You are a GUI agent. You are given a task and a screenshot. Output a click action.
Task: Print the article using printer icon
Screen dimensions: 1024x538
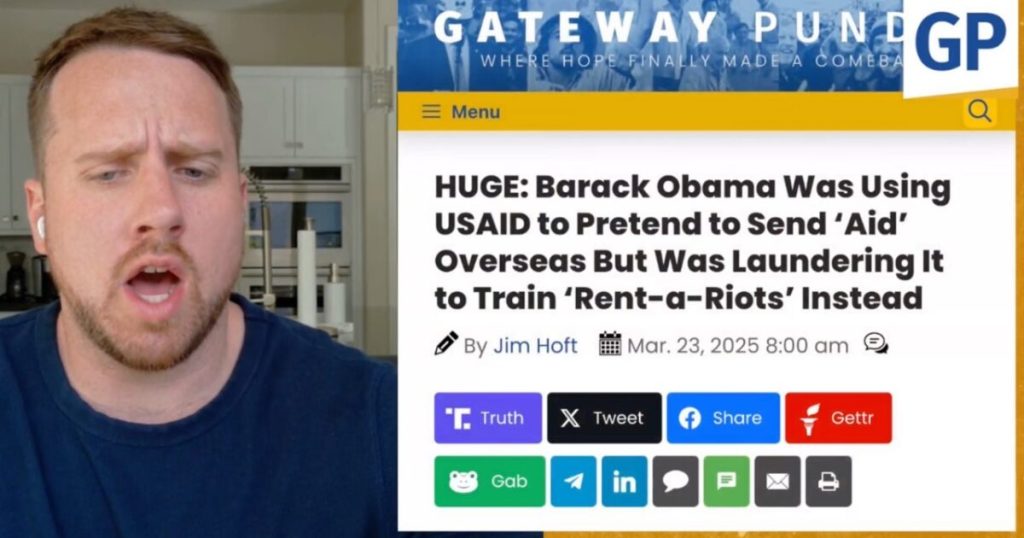(x=829, y=481)
